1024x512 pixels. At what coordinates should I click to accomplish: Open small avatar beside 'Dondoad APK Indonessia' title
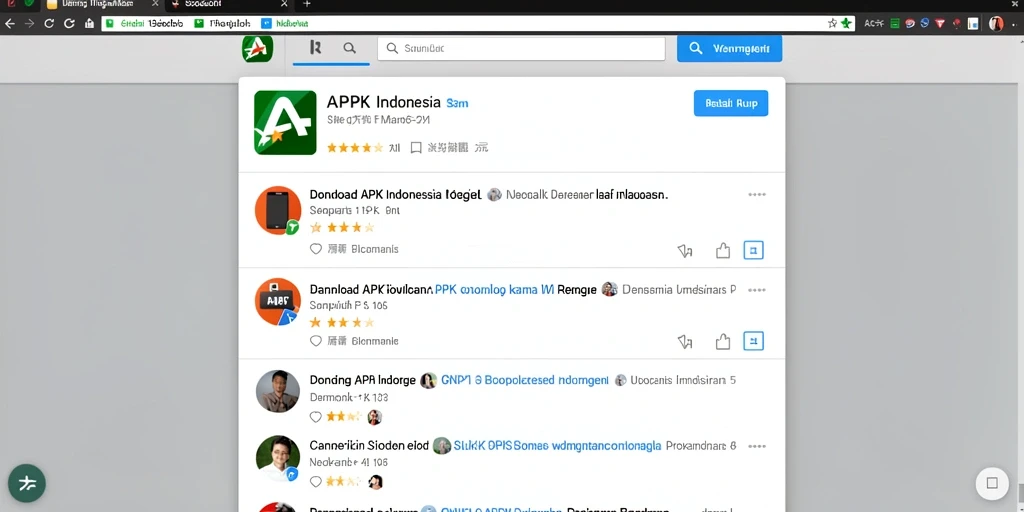(x=495, y=195)
